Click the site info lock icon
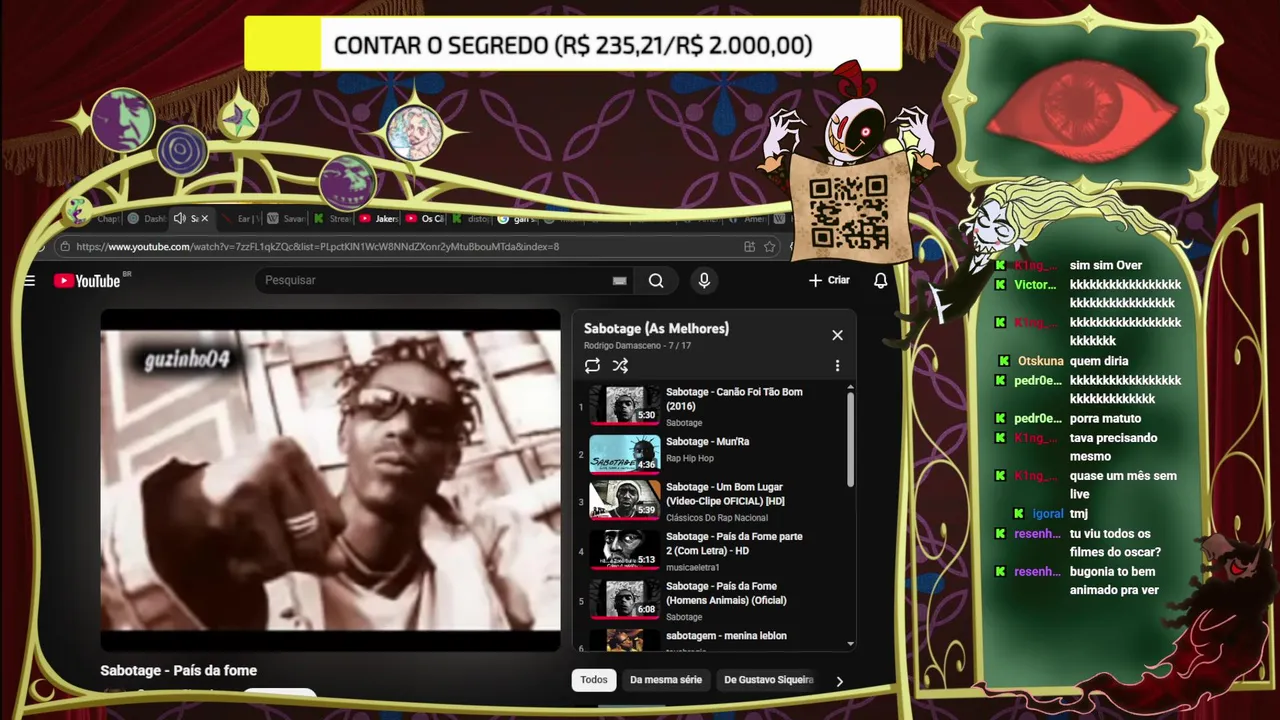 coord(64,246)
